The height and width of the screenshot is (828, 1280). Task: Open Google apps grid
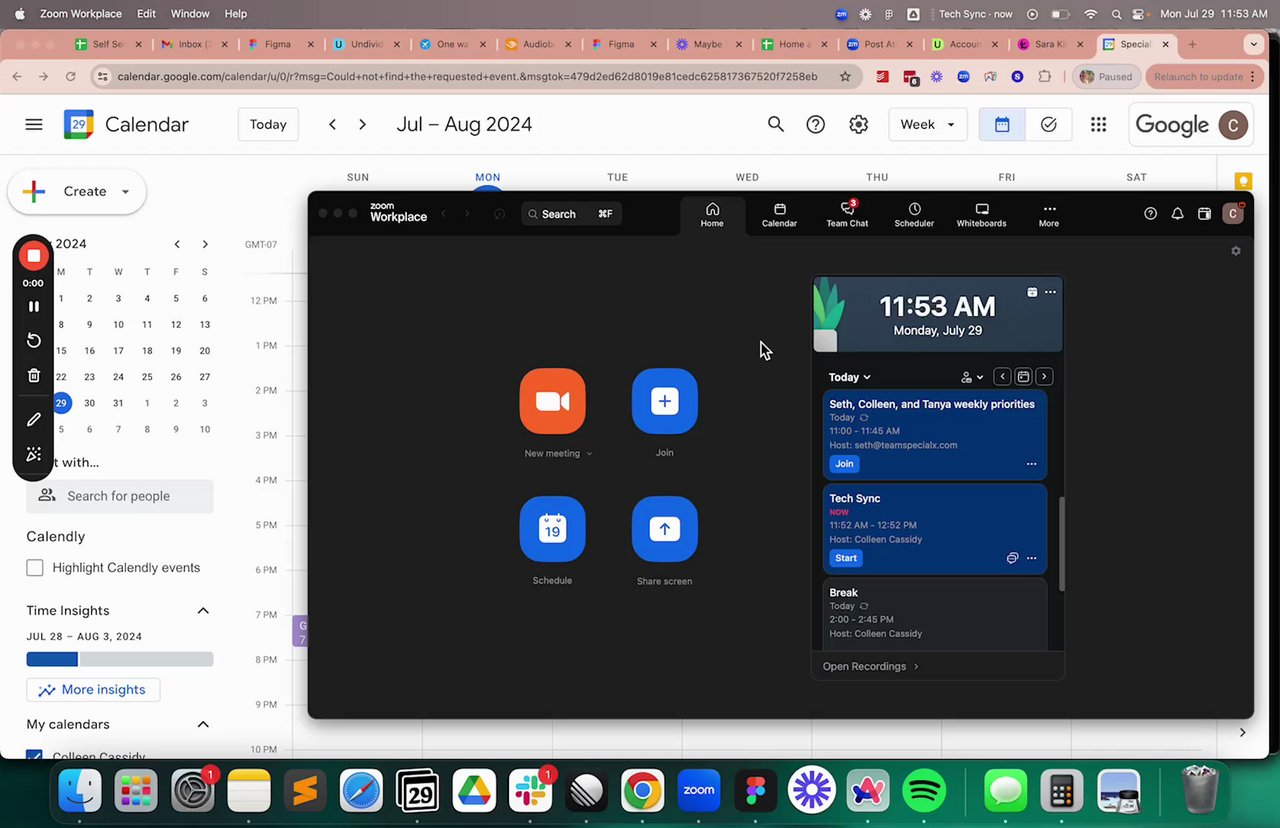tap(1099, 124)
